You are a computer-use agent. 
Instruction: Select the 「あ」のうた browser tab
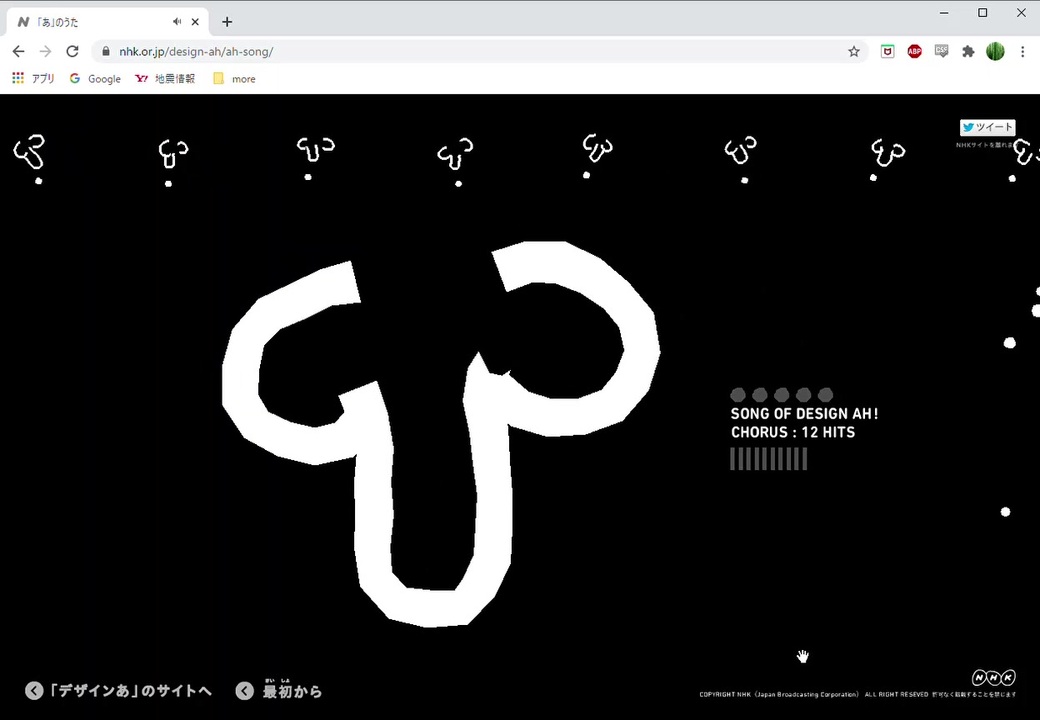pos(108,22)
